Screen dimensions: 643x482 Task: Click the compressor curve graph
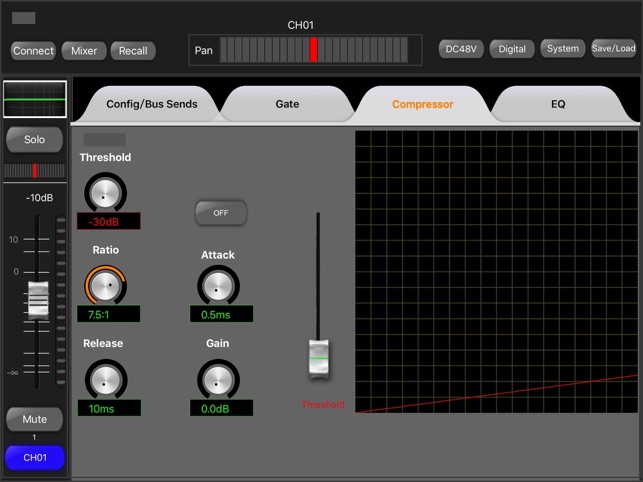(x=497, y=272)
